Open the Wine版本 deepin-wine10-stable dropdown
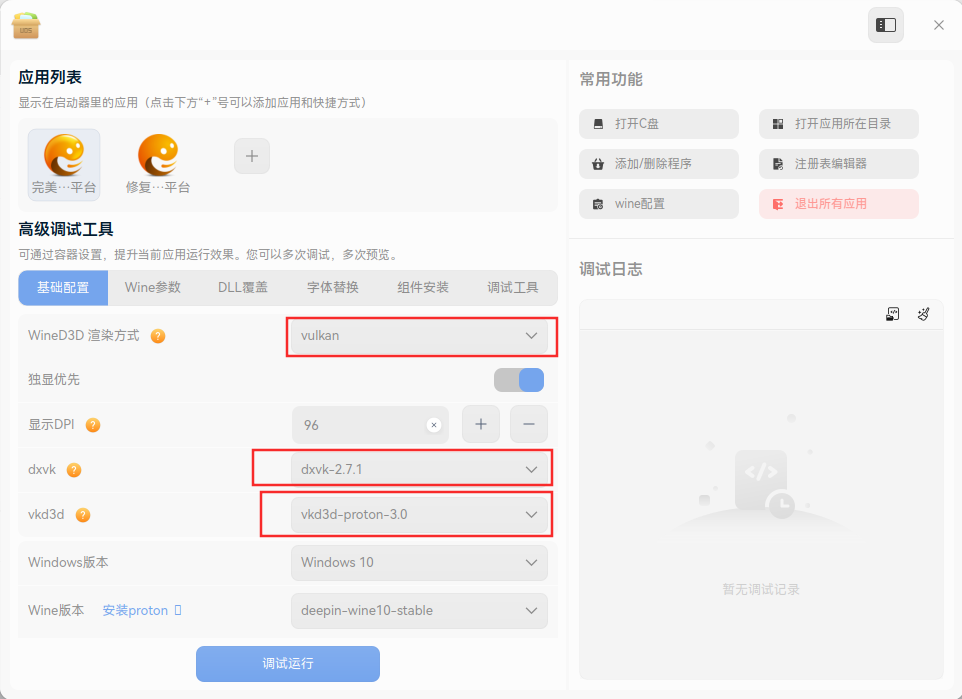The height and width of the screenshot is (699, 962). coord(420,611)
